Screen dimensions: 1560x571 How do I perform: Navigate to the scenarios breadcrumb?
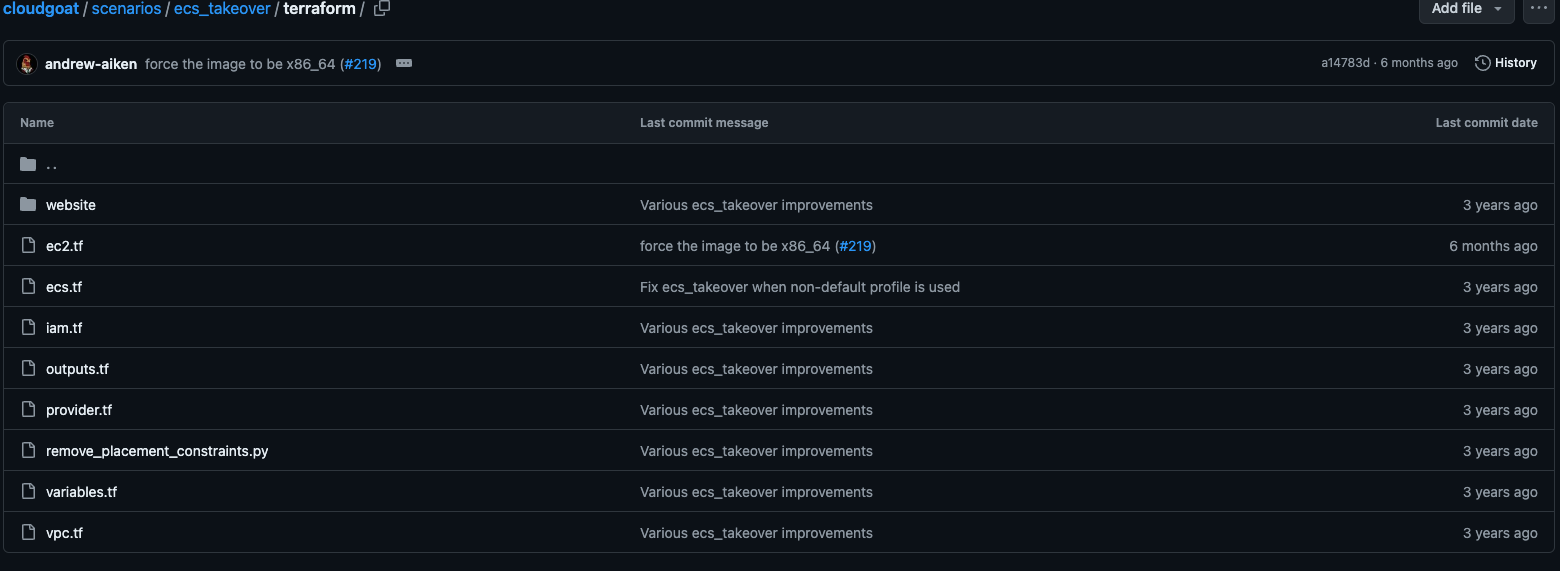tap(126, 8)
